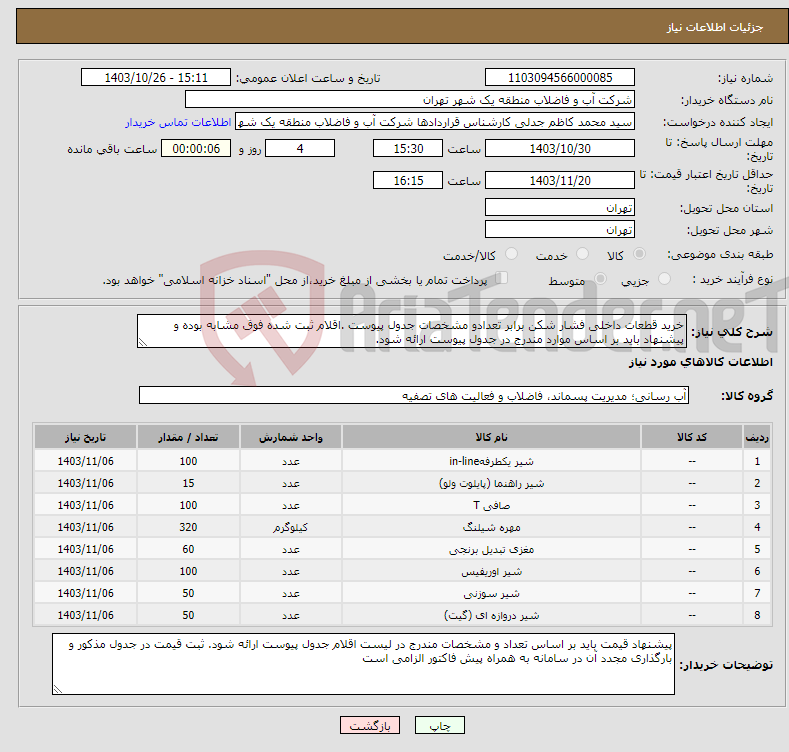
Task: Click the resize grip of description text area
Action: coord(143,342)
